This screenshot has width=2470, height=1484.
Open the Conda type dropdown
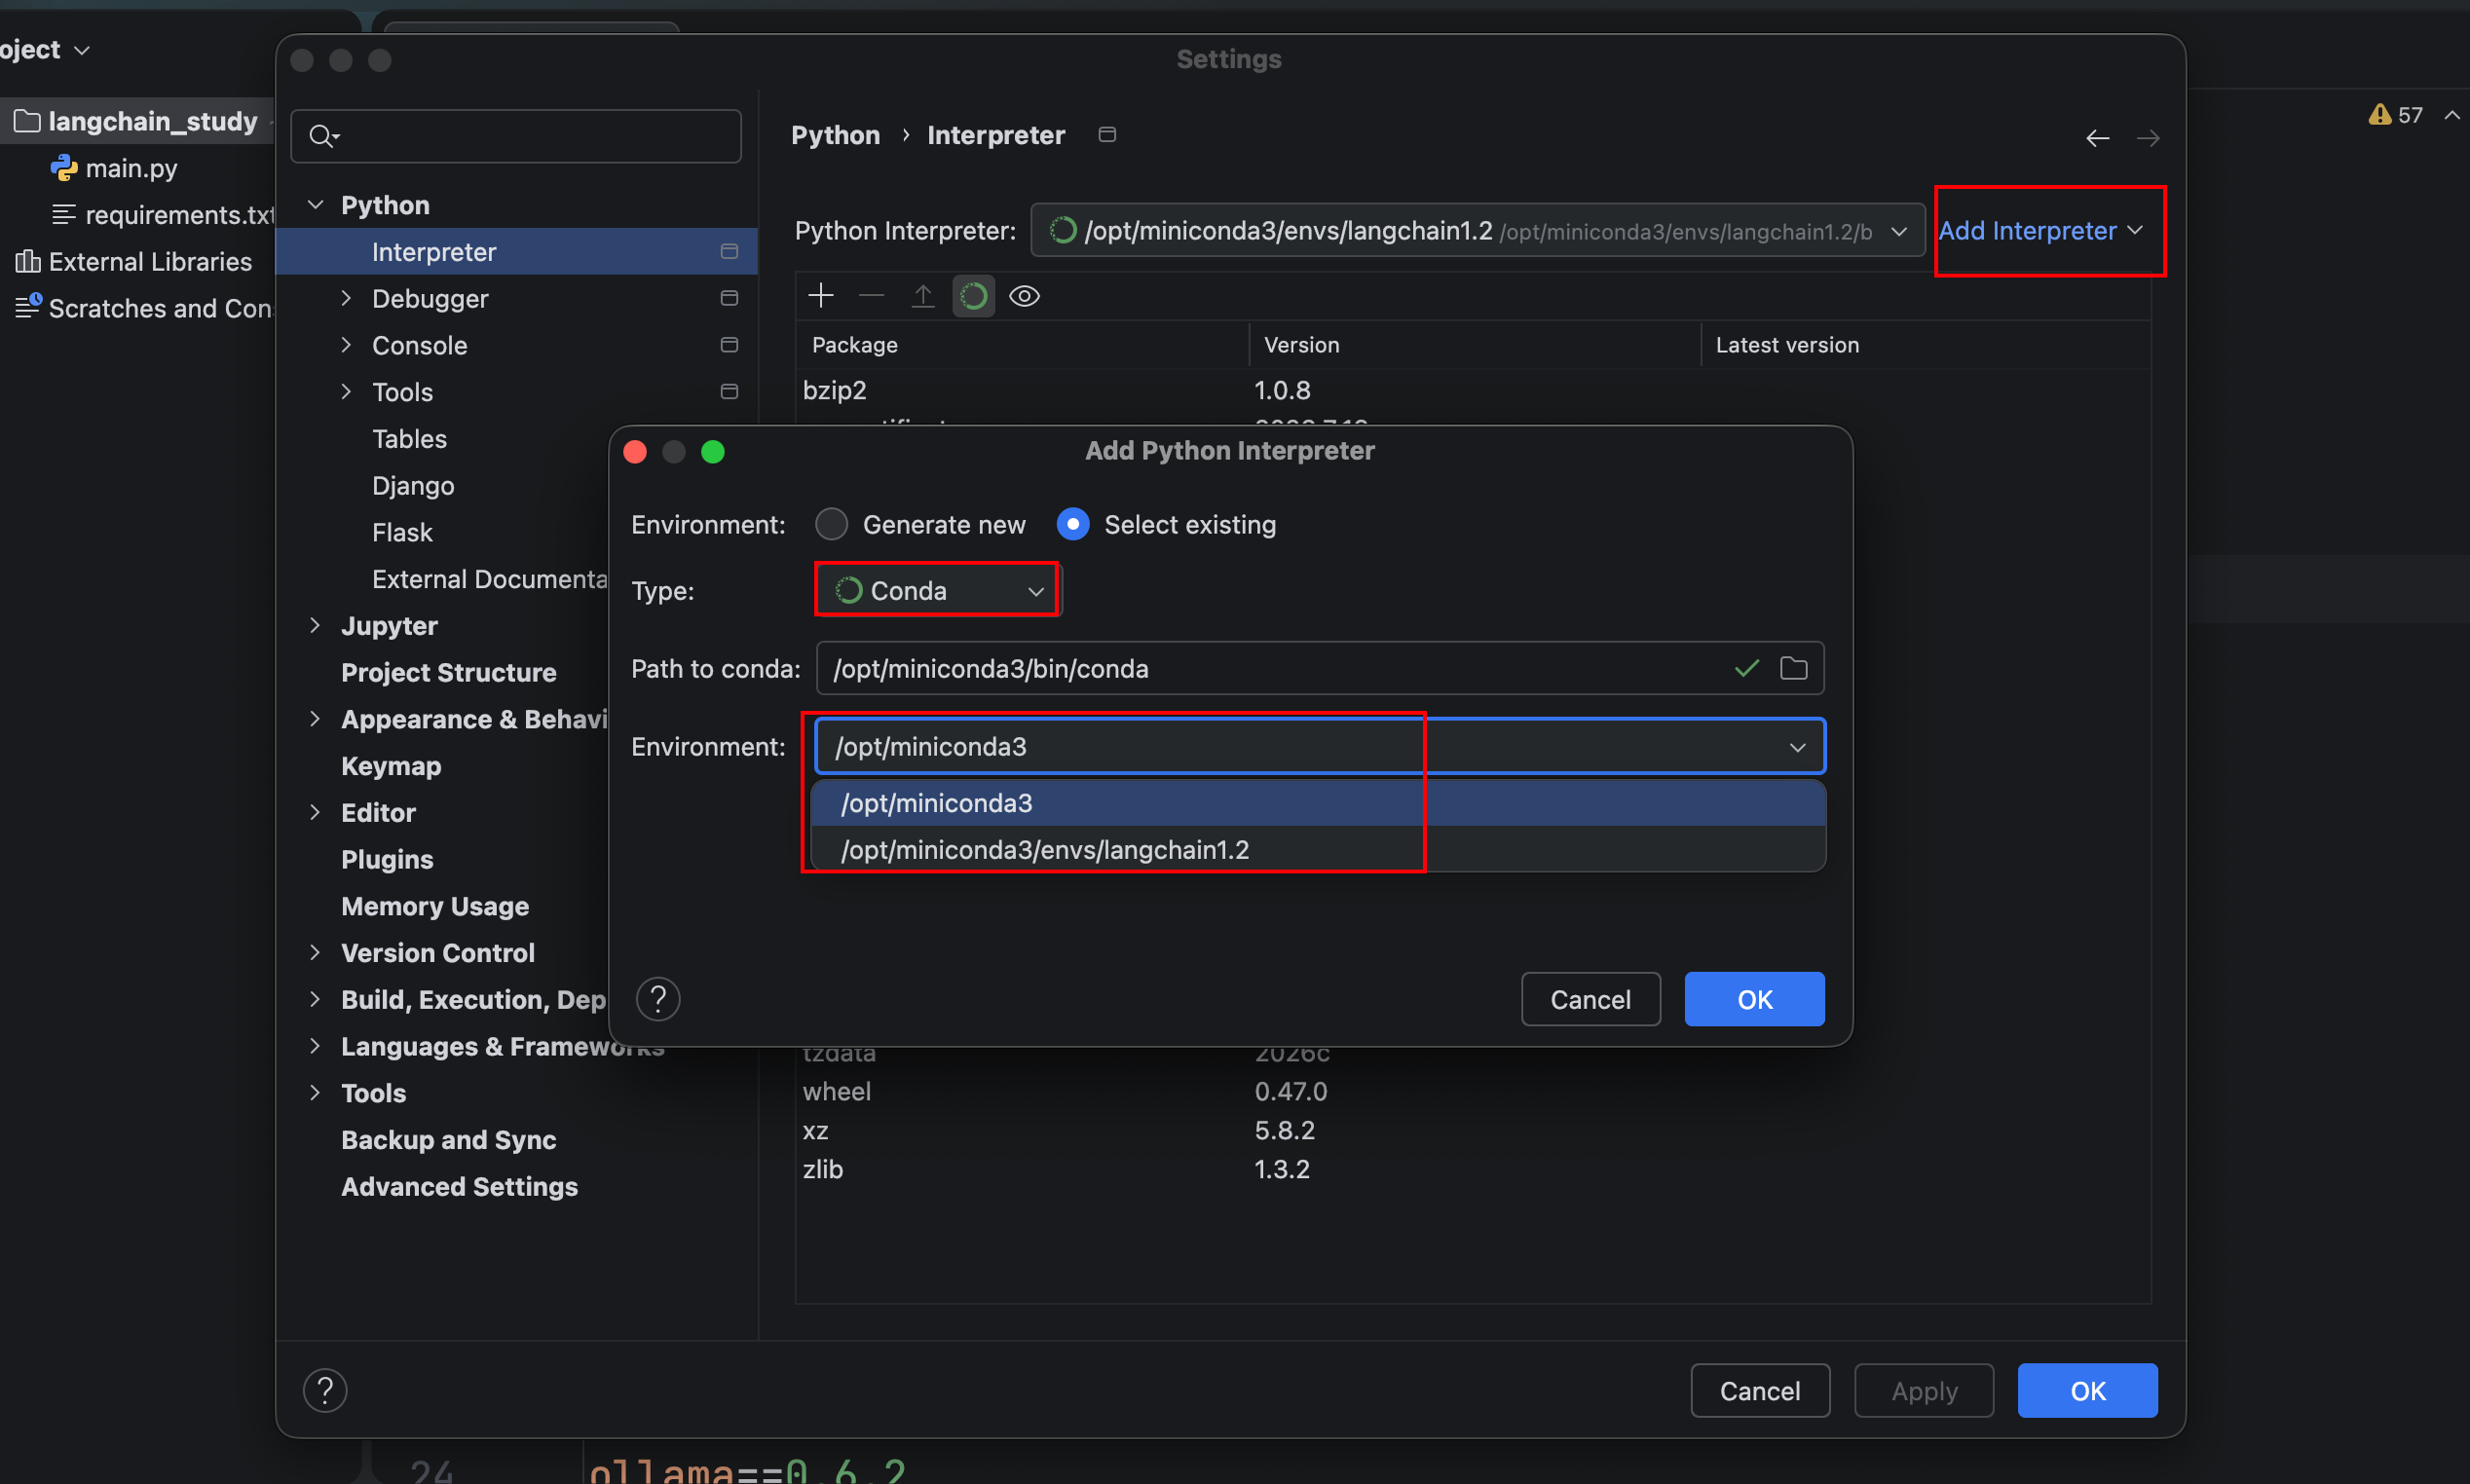click(937, 591)
